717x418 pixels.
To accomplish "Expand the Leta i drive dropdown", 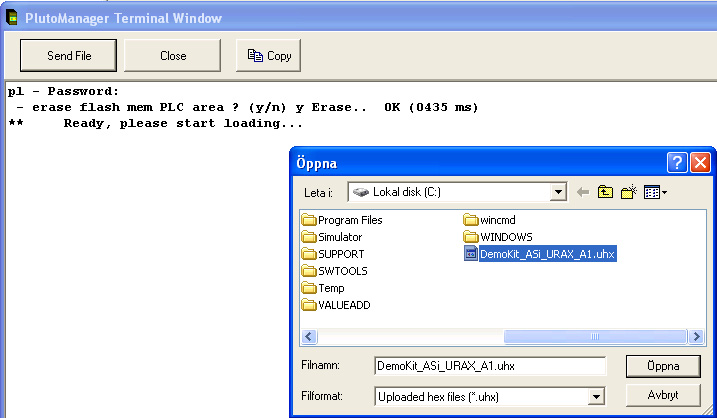I will tap(558, 192).
